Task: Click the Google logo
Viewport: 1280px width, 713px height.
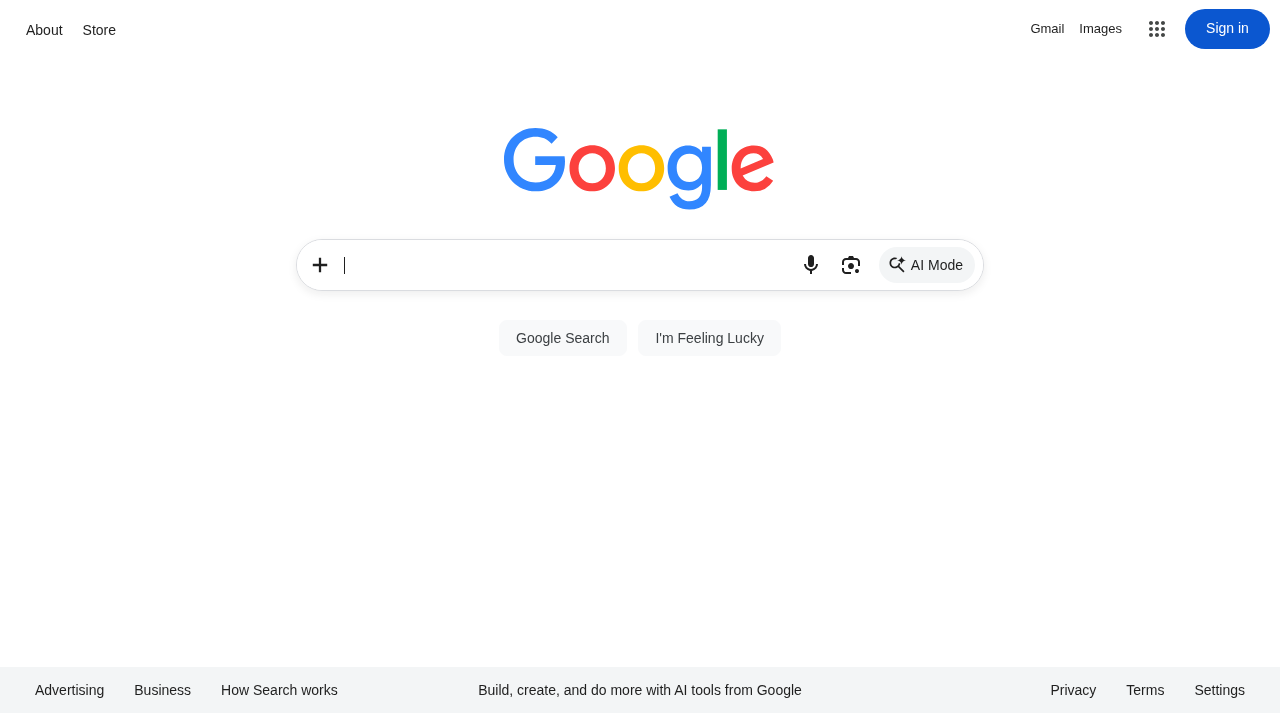Action: 639,168
